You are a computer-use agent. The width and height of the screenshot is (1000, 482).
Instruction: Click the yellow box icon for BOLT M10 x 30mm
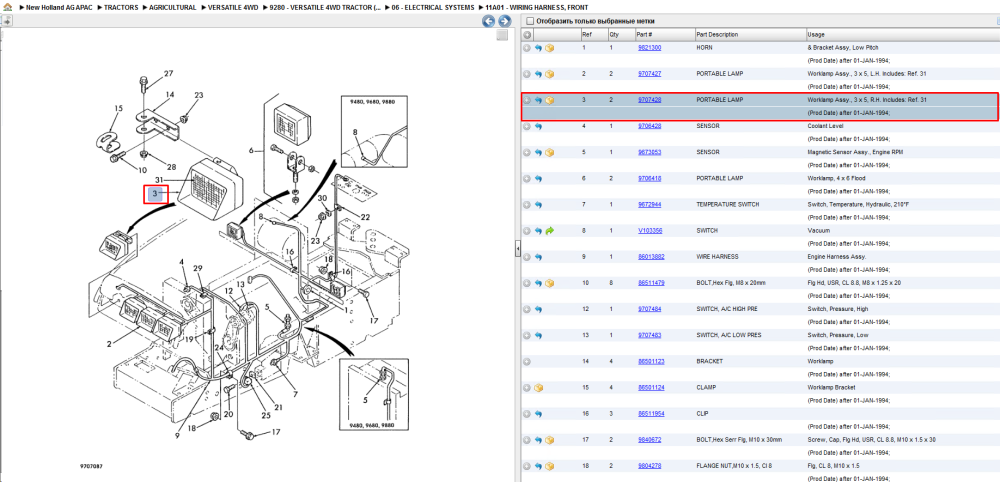point(549,440)
